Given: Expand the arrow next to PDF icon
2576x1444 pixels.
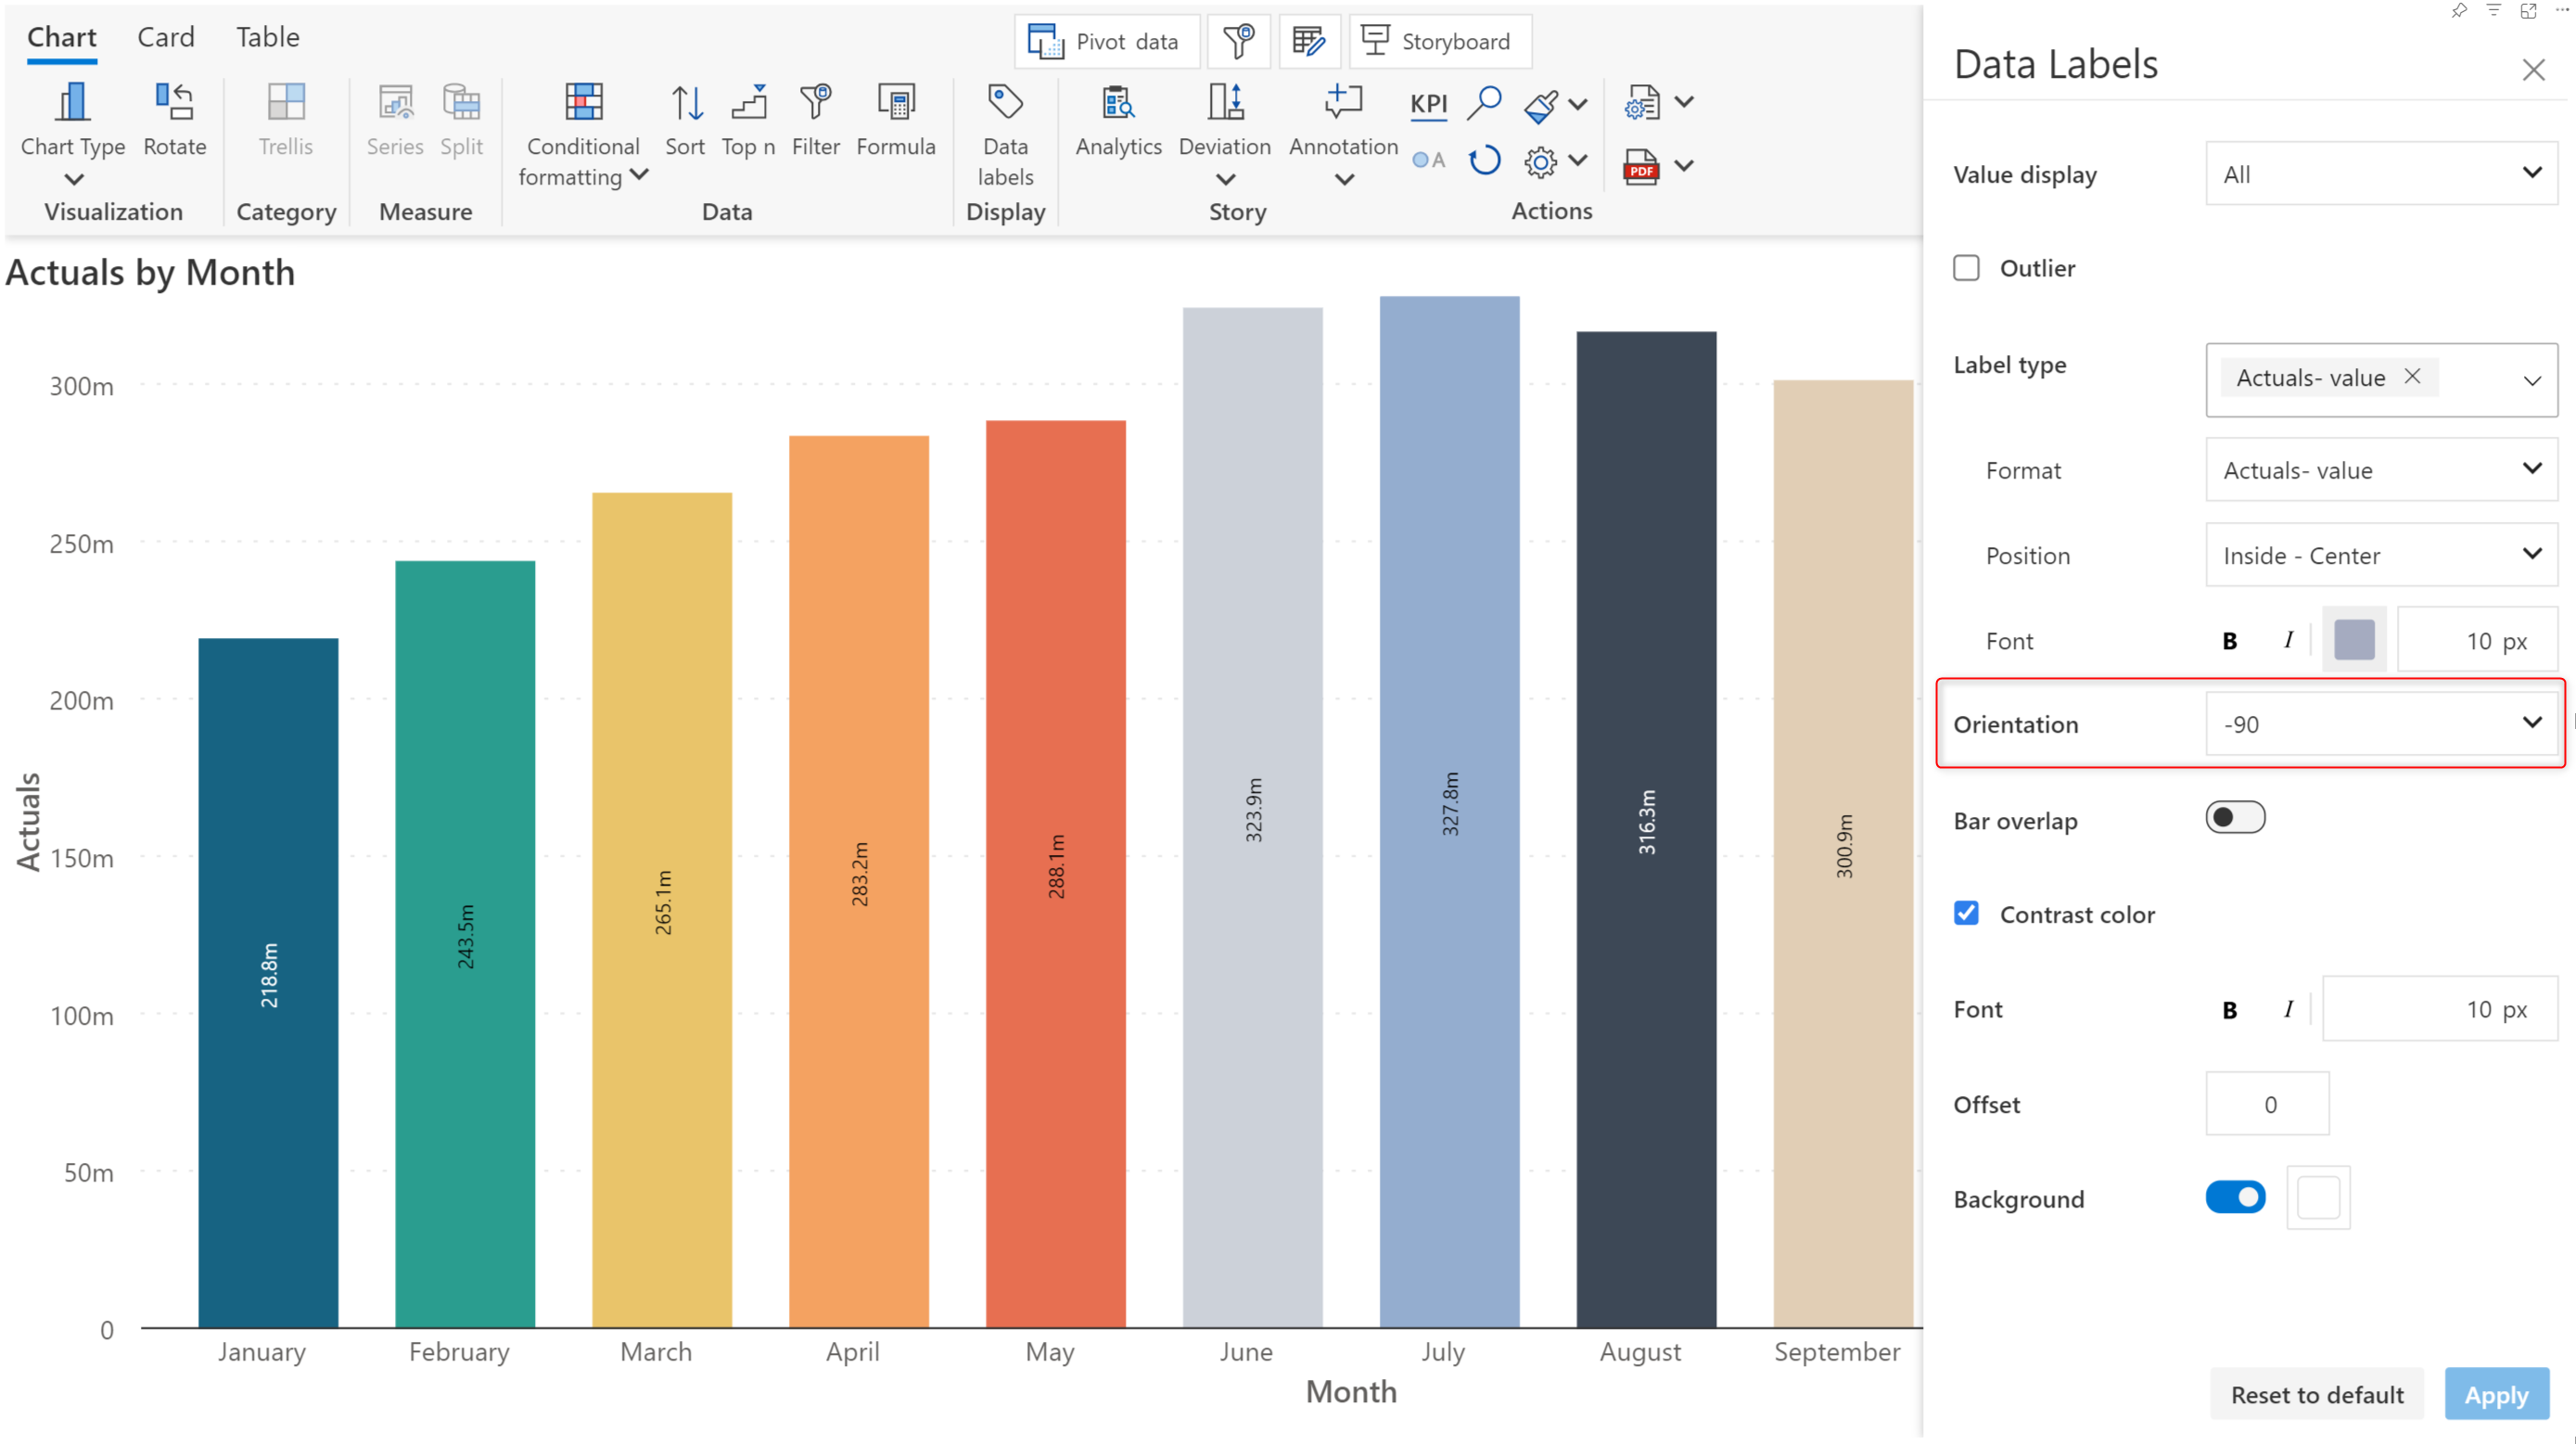Looking at the screenshot, I should [1684, 165].
